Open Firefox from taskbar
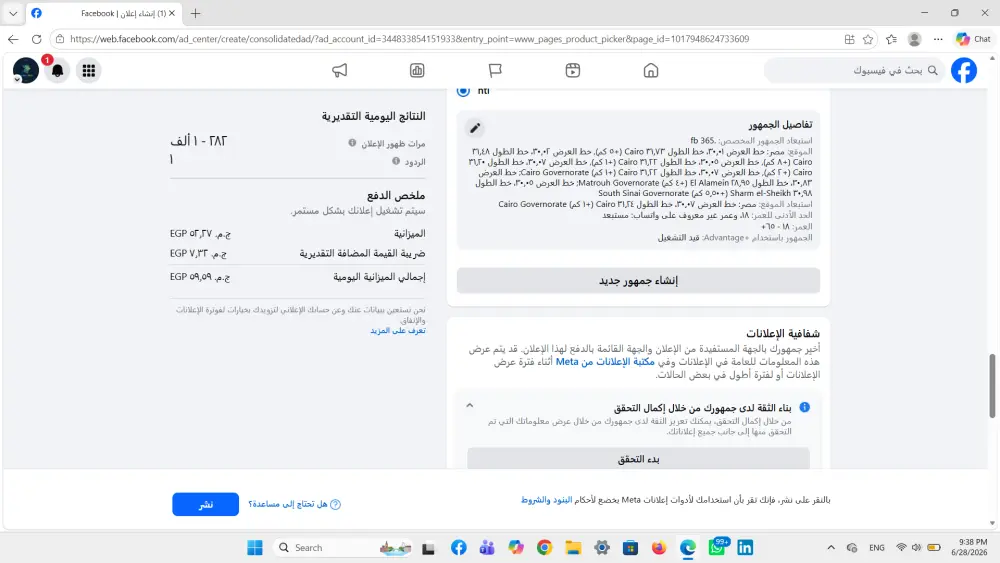 (x=659, y=548)
